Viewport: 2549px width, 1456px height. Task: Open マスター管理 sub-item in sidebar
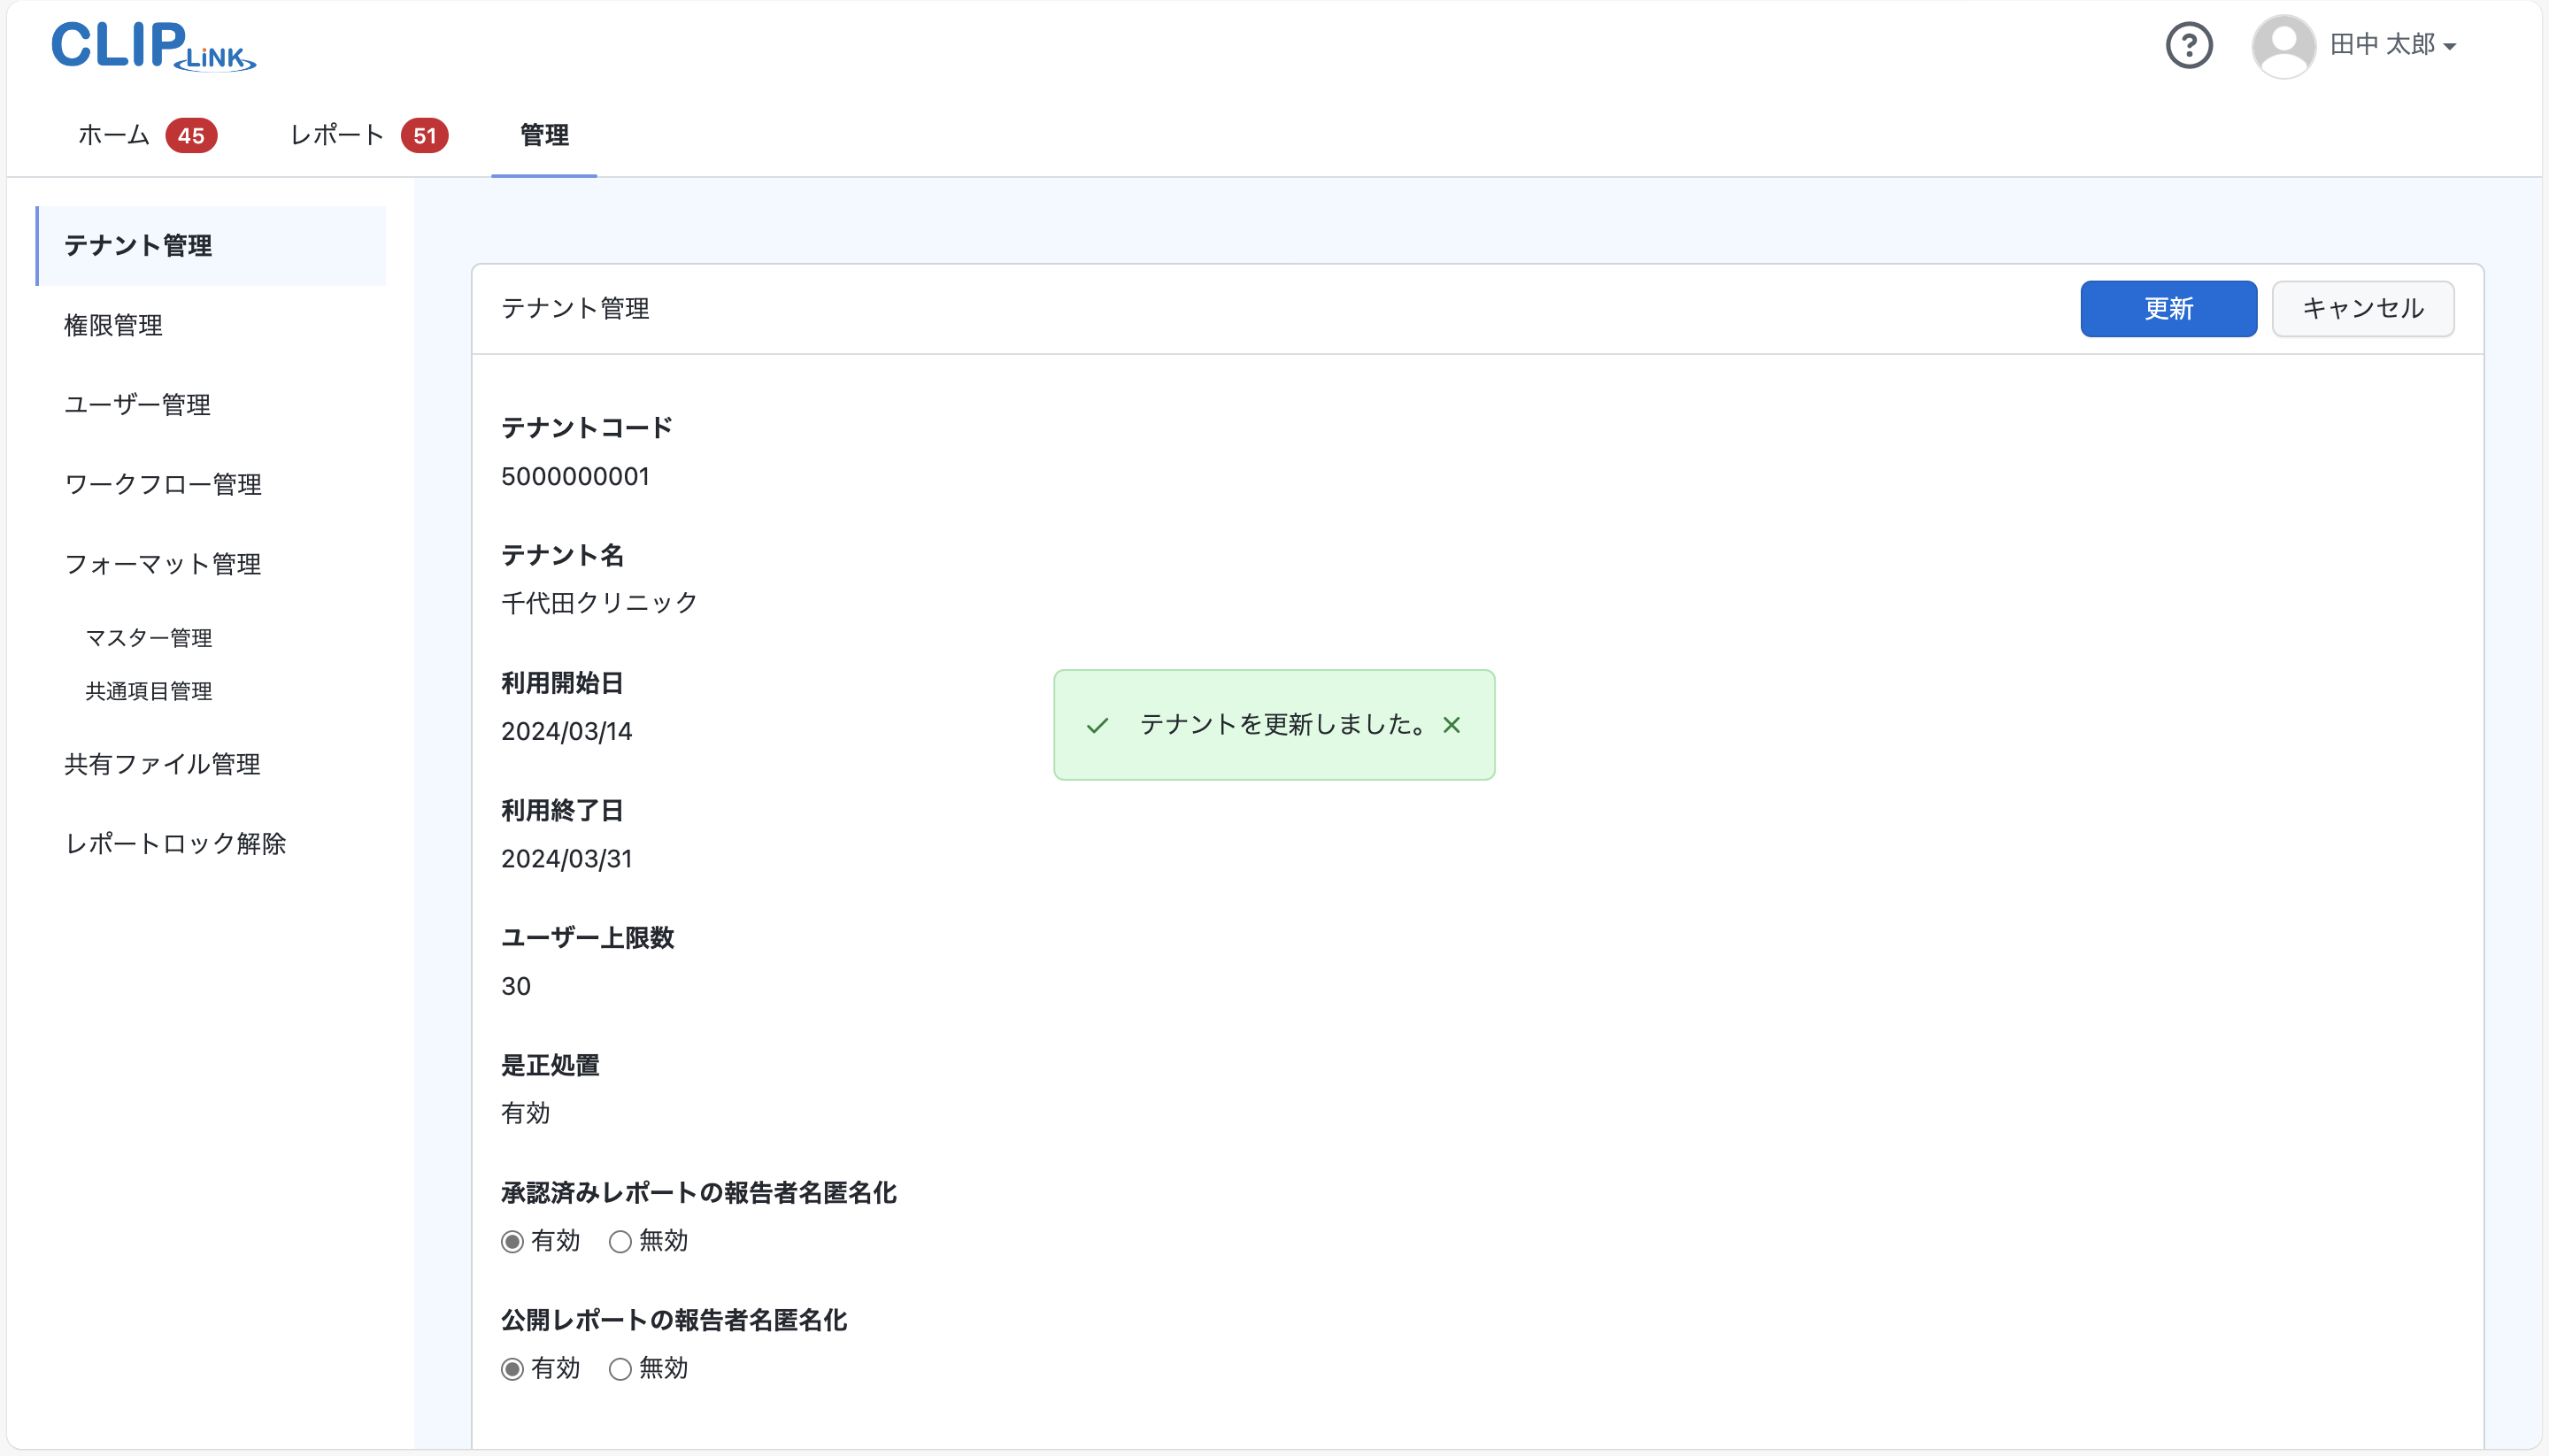(x=149, y=638)
